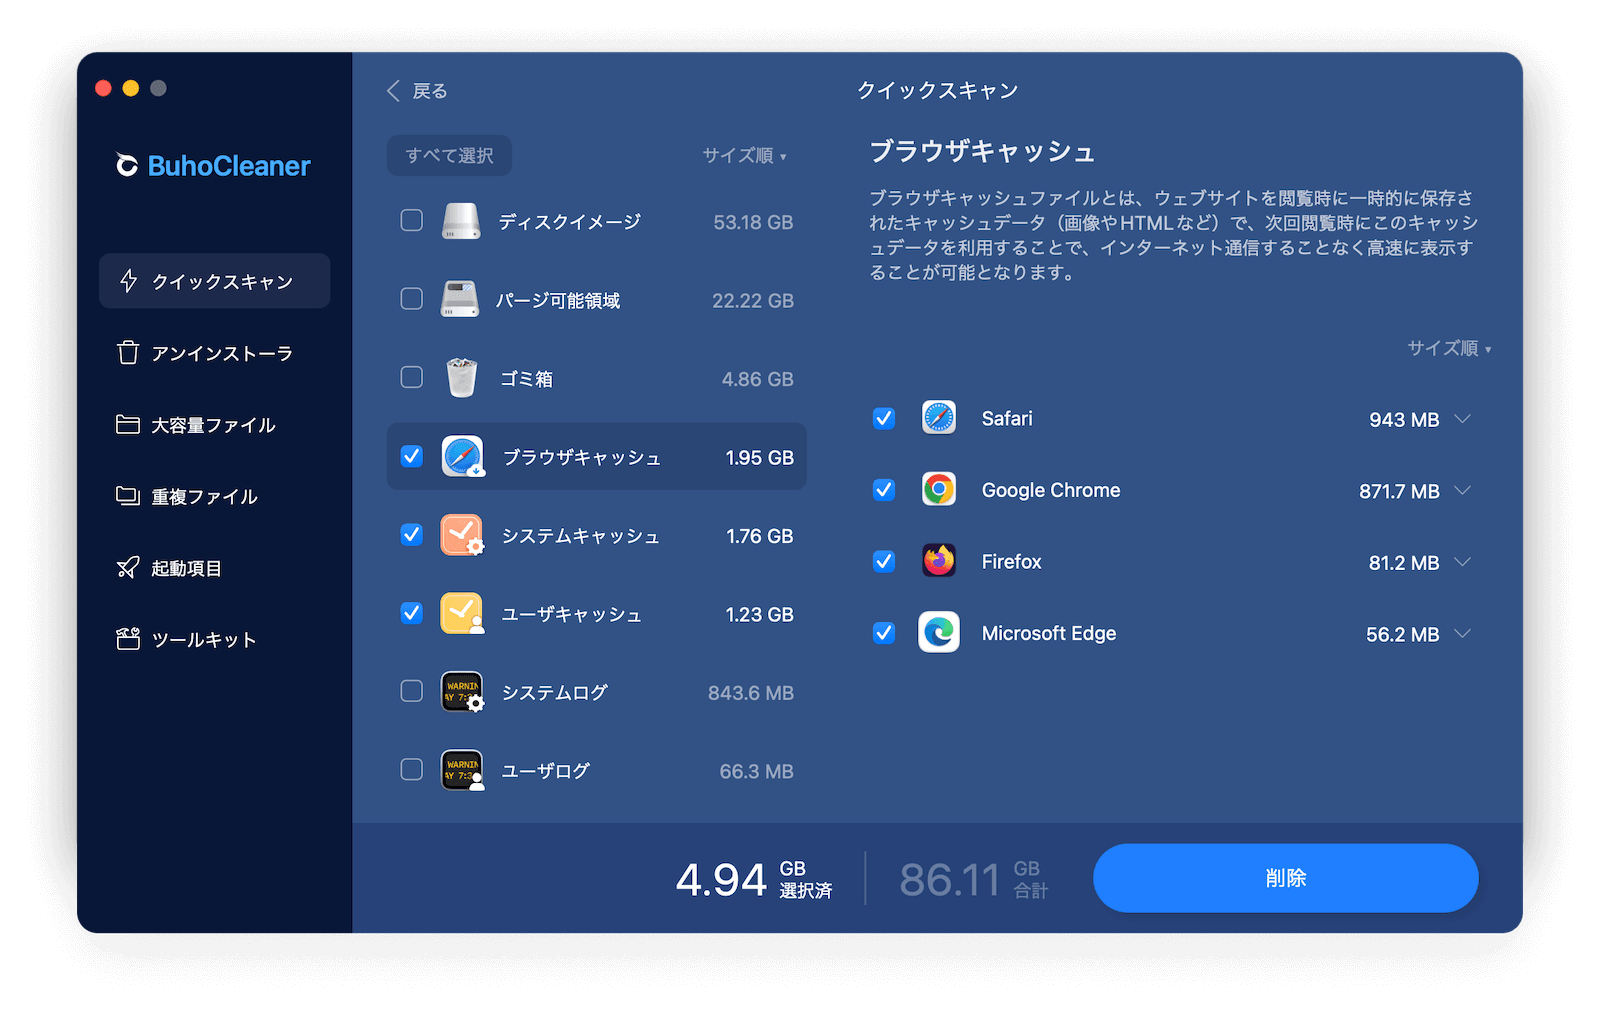
Task: Click the システムキャッシュ orange icon
Action: click(x=462, y=535)
